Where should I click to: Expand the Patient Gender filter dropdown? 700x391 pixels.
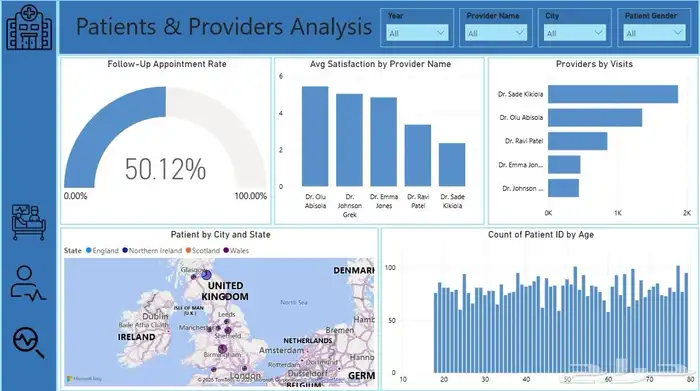tap(654, 33)
